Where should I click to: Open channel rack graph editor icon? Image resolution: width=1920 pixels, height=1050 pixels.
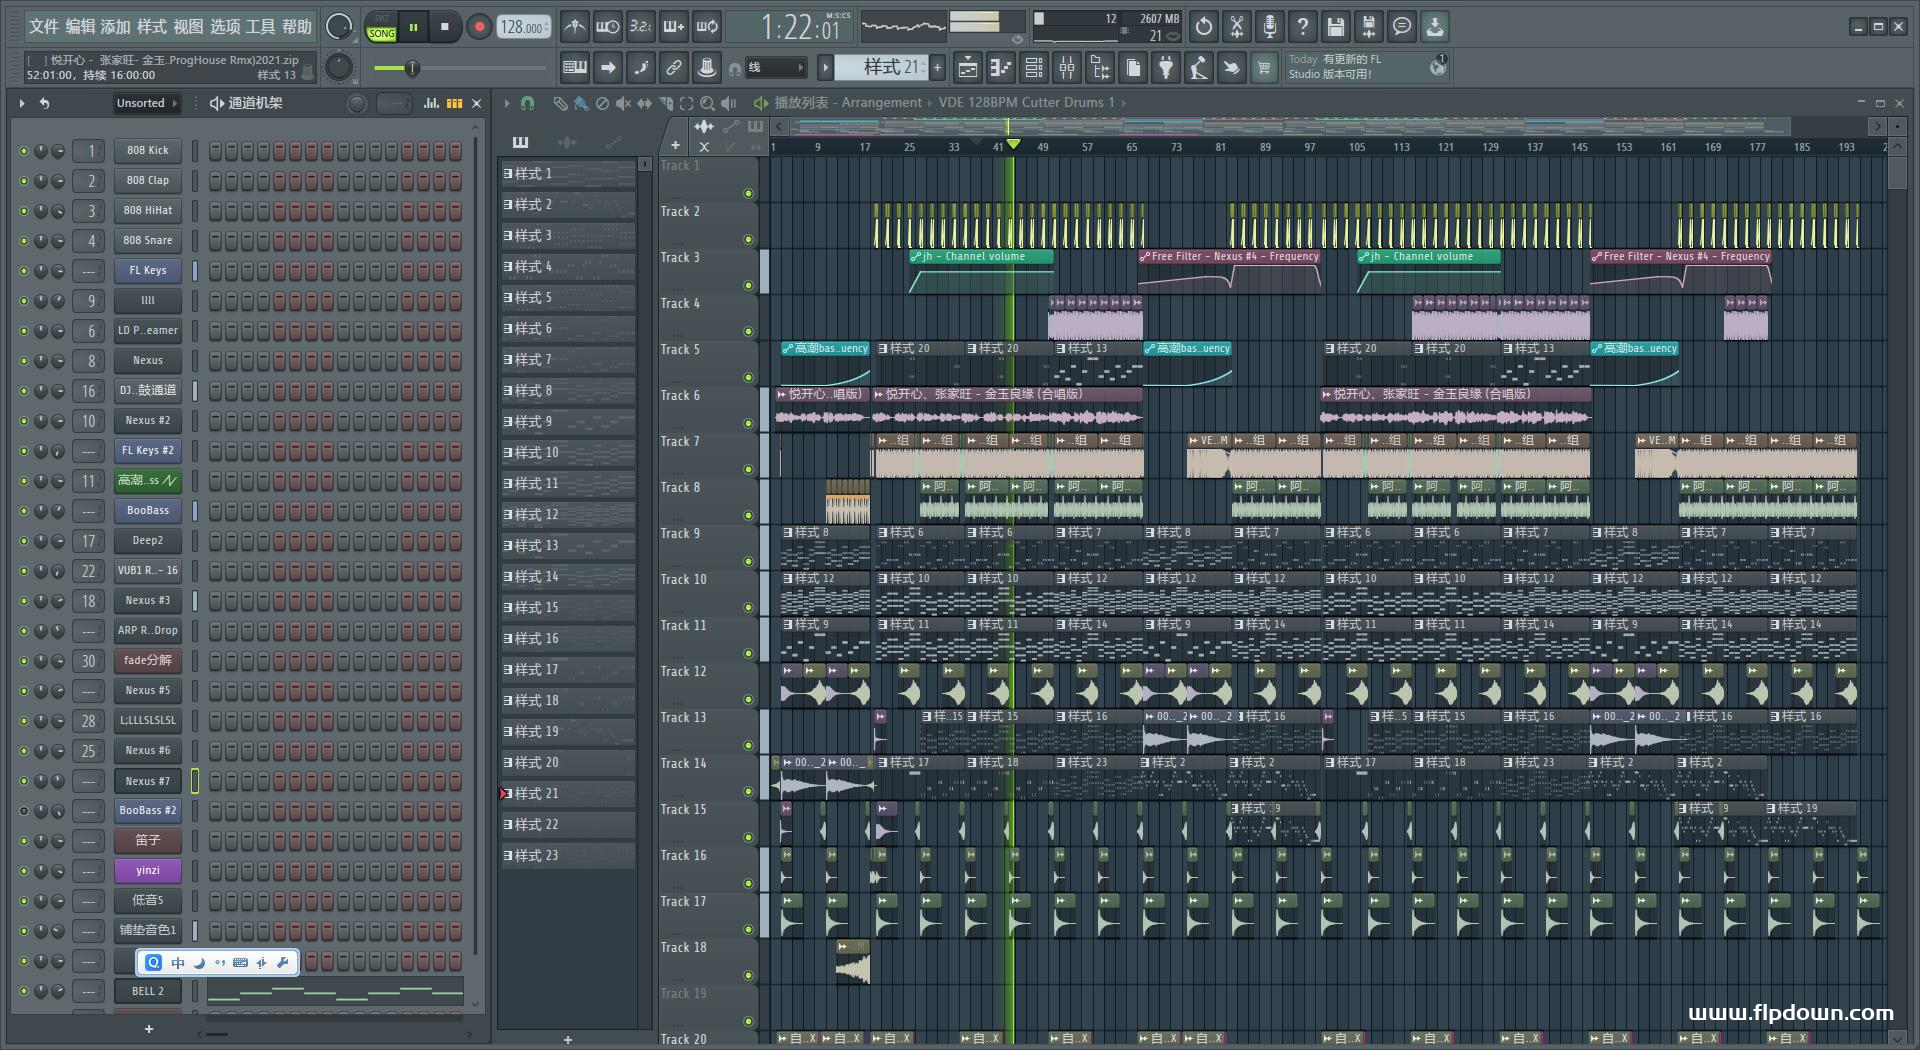click(431, 103)
